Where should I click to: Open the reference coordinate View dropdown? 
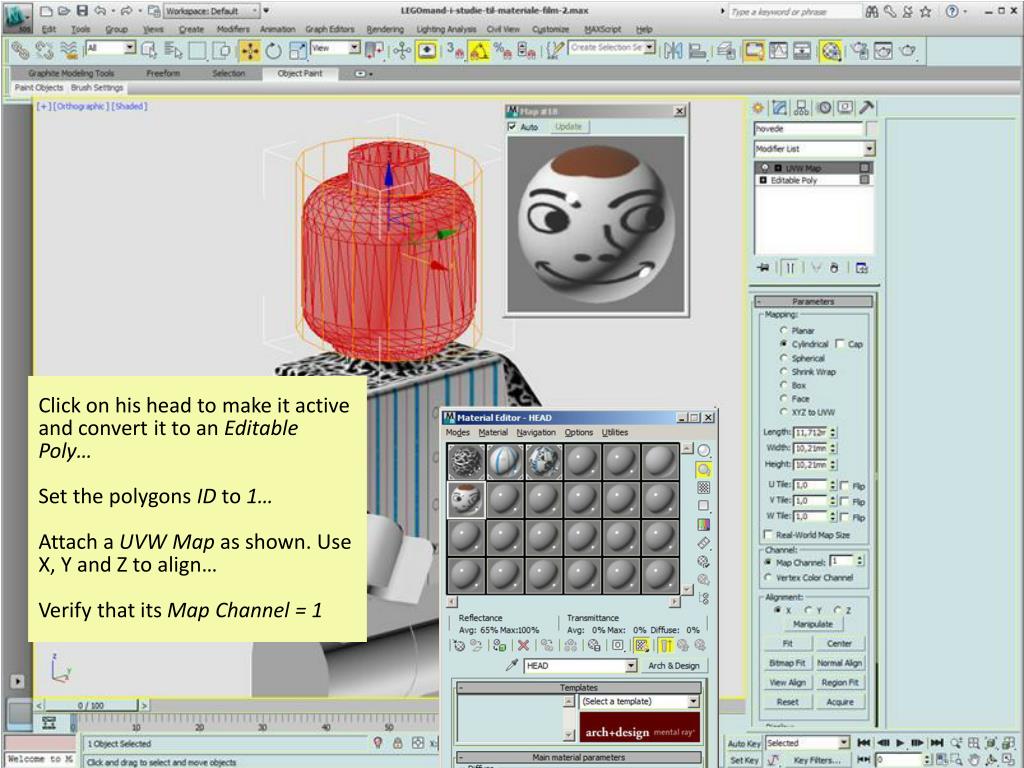tap(335, 48)
